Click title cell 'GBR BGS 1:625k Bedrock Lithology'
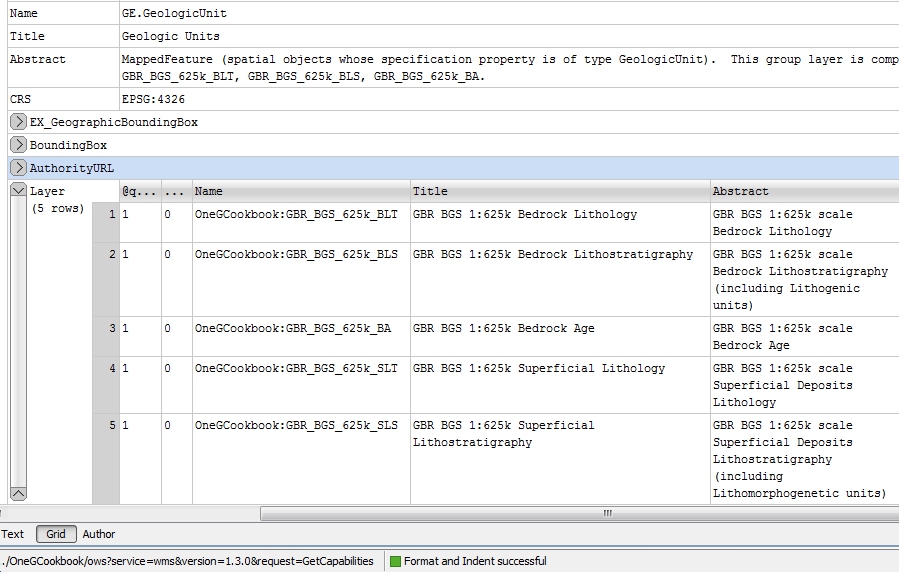The width and height of the screenshot is (899, 572). [x=560, y=222]
